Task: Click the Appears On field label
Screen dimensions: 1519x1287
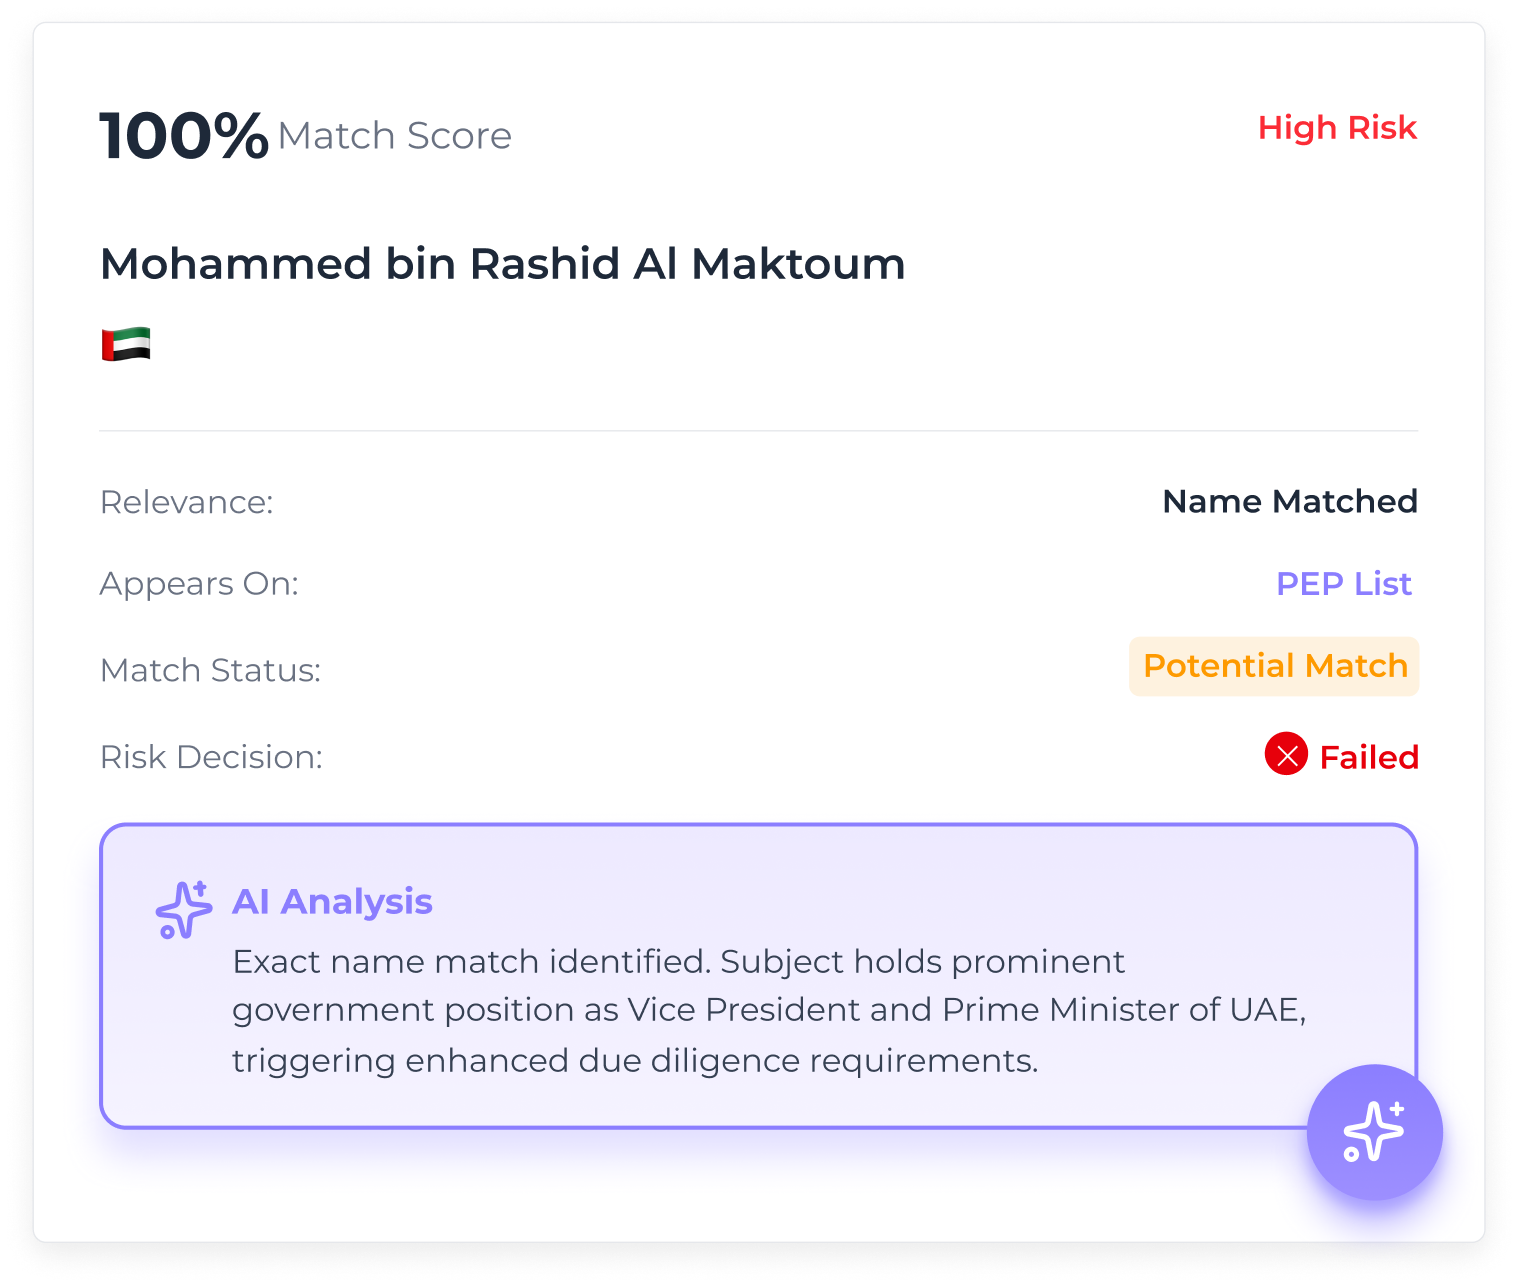Action: [x=199, y=583]
